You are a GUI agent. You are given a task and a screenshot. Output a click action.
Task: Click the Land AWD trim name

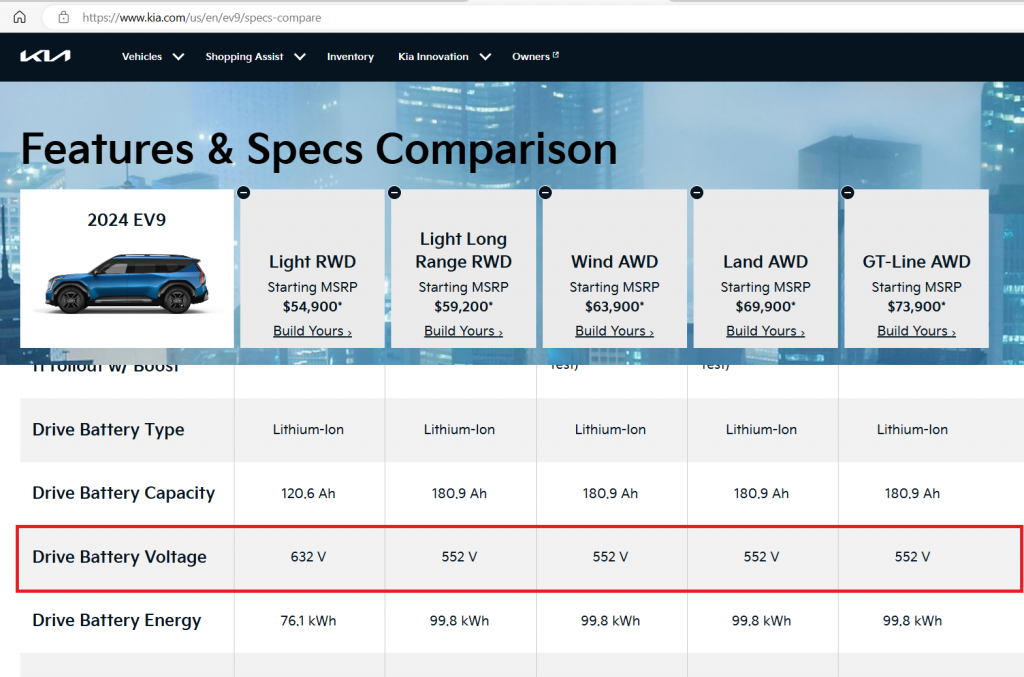765,262
